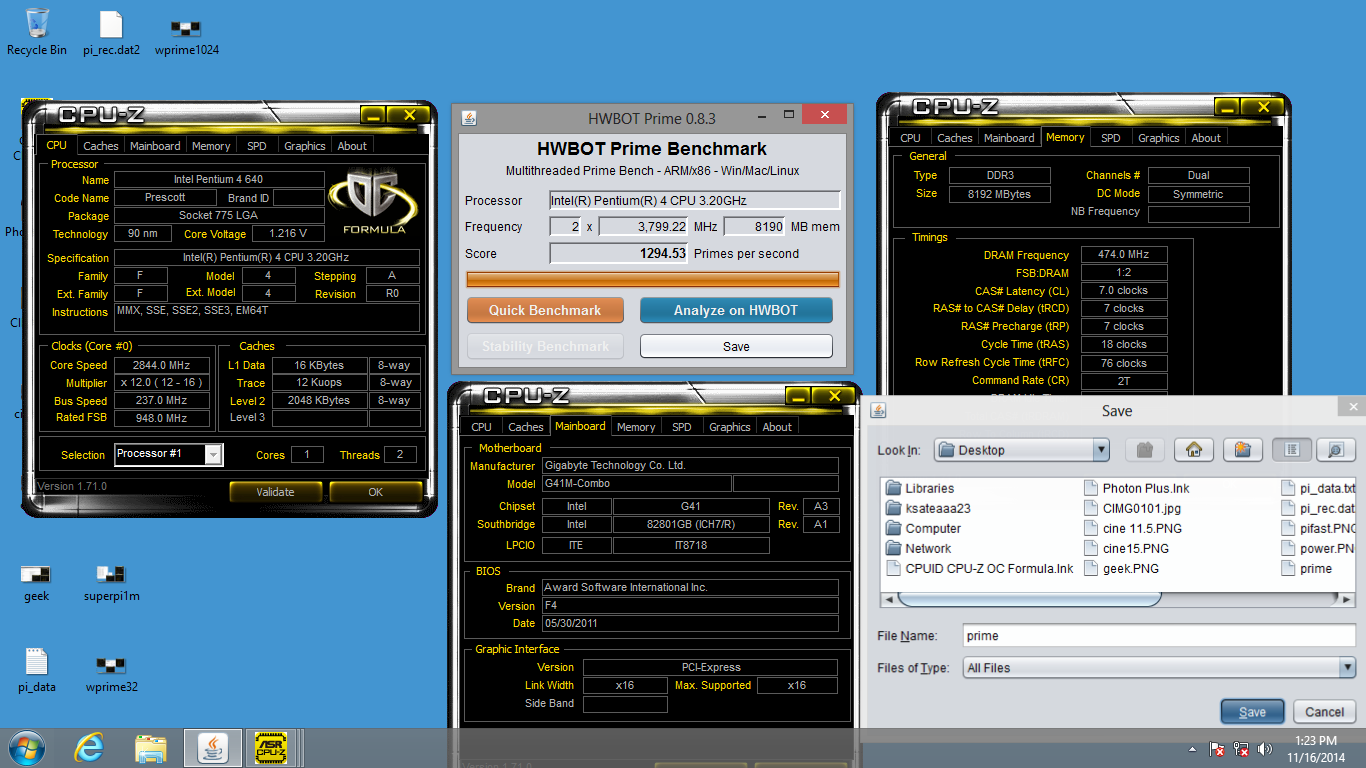Image resolution: width=1366 pixels, height=768 pixels.
Task: Select the wprime32 desktop shortcut
Action: (111, 673)
